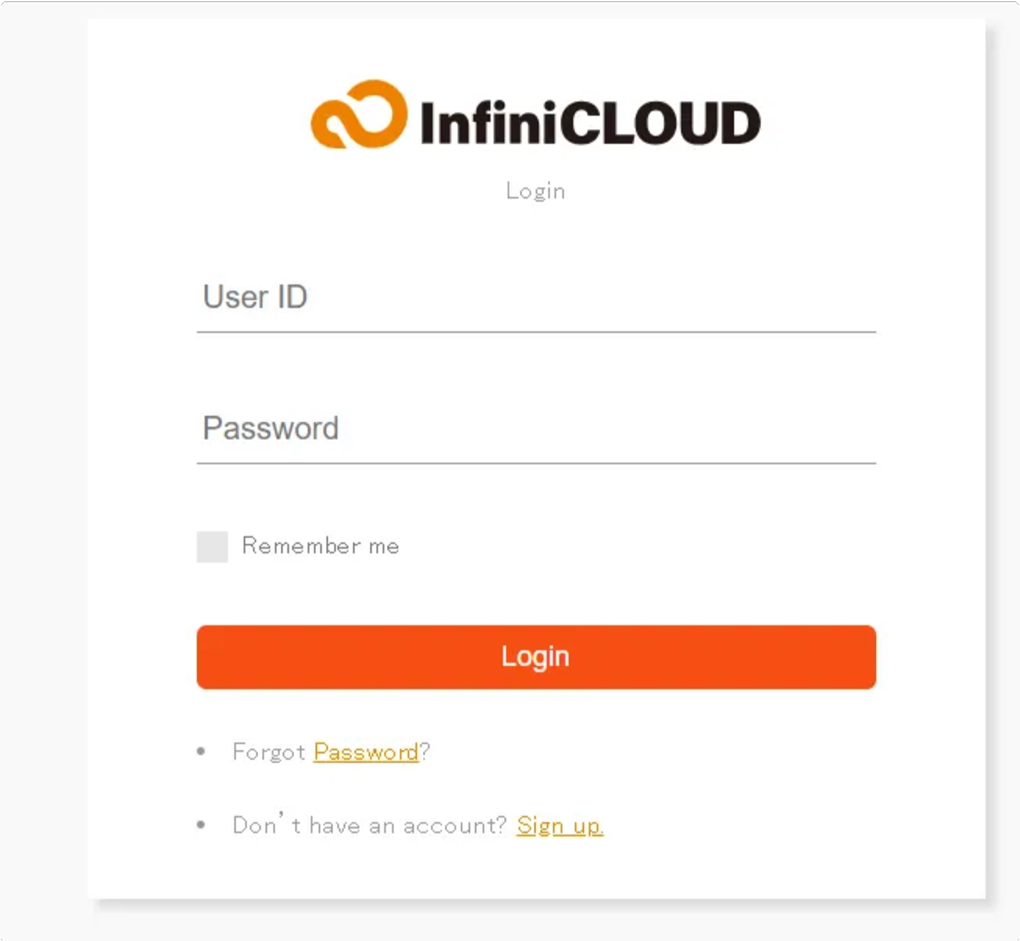The image size is (1020, 941).
Task: Follow the Sign up link
Action: pos(560,826)
